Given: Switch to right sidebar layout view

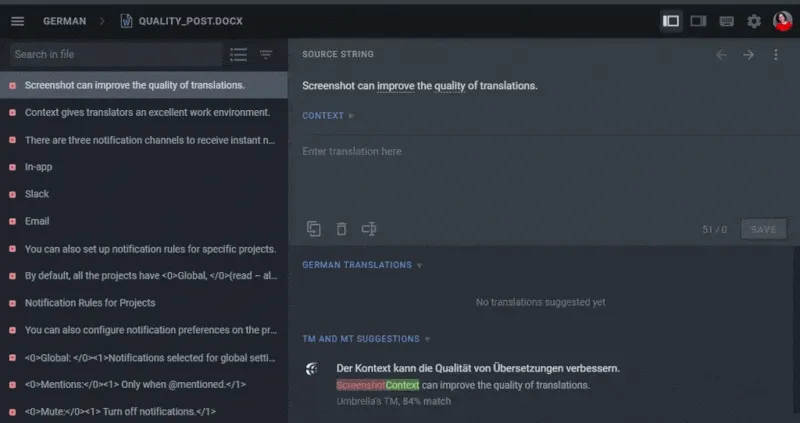Looking at the screenshot, I should pyautogui.click(x=698, y=21).
